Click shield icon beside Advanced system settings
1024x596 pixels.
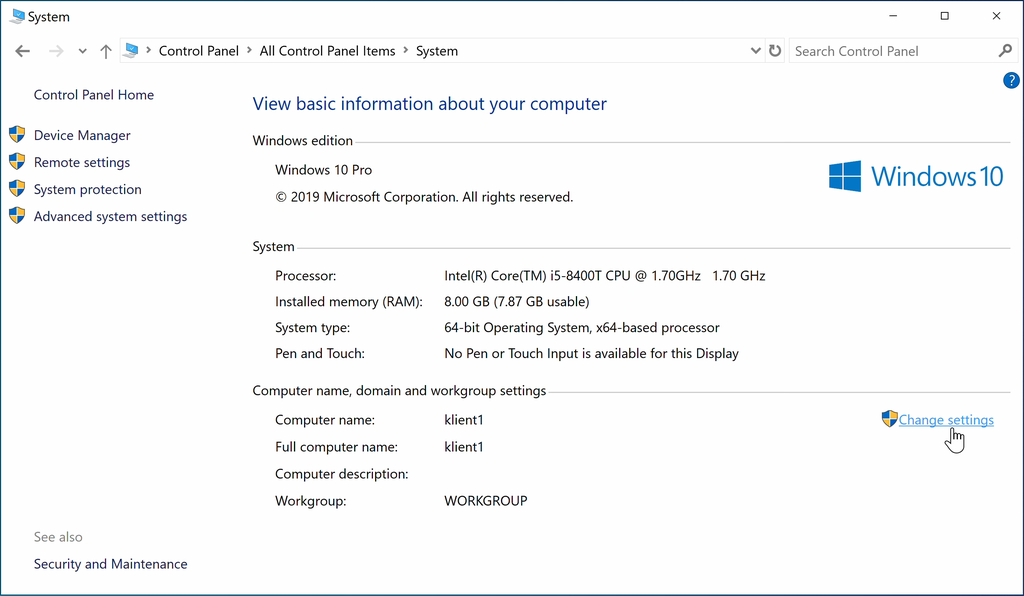tap(17, 215)
